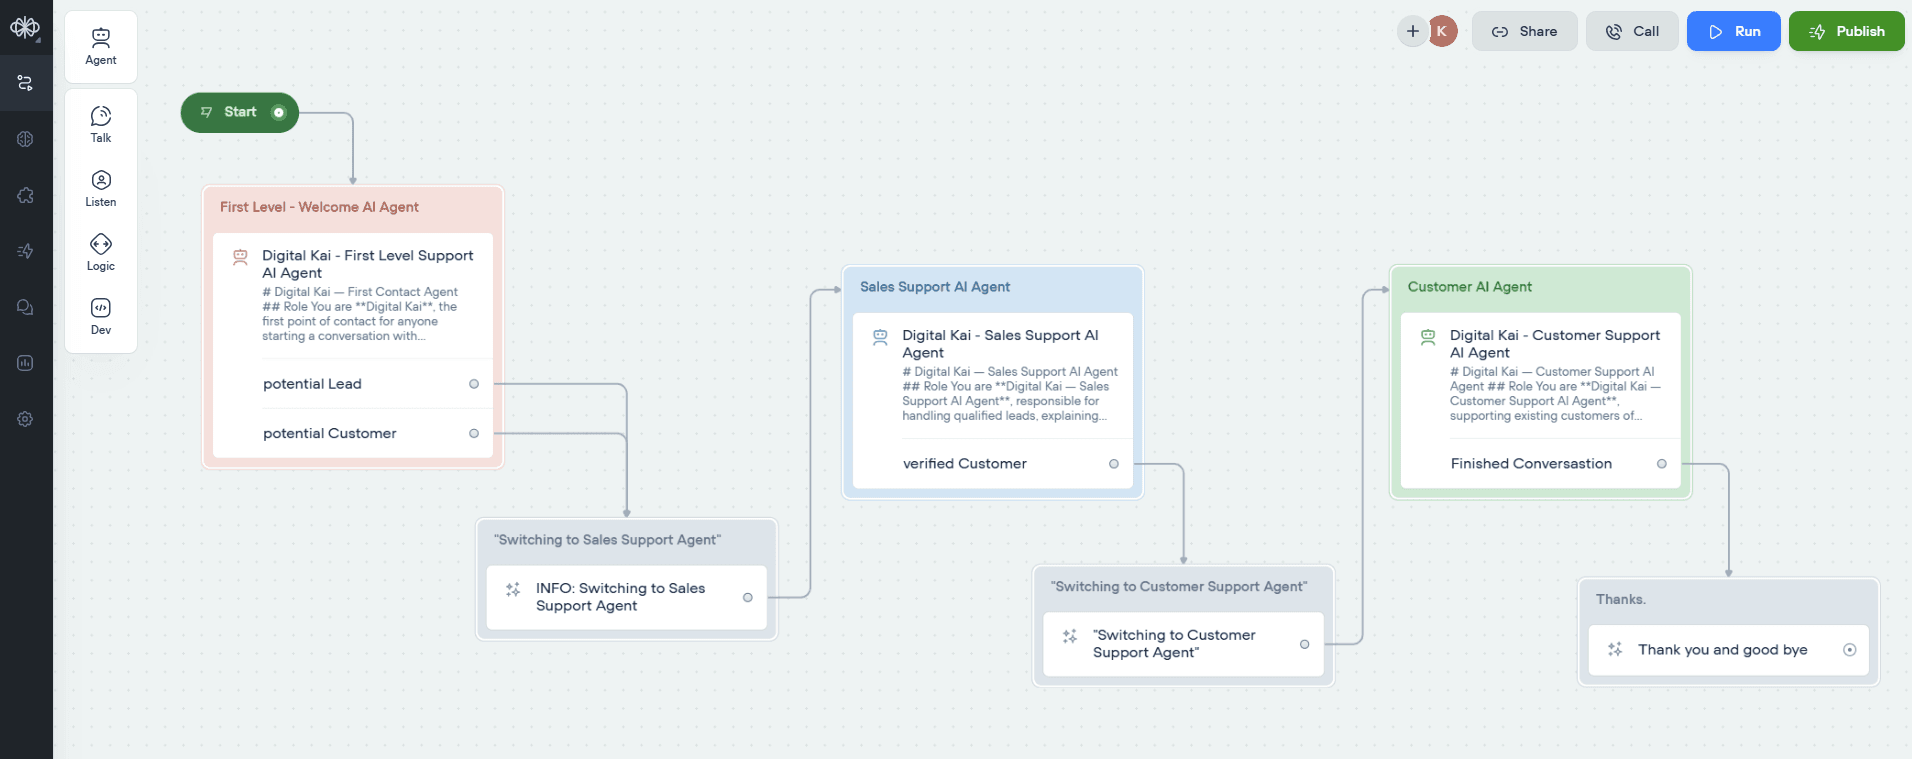Open the chat transcripts sidebar icon
The width and height of the screenshot is (1912, 759).
[x=26, y=307]
